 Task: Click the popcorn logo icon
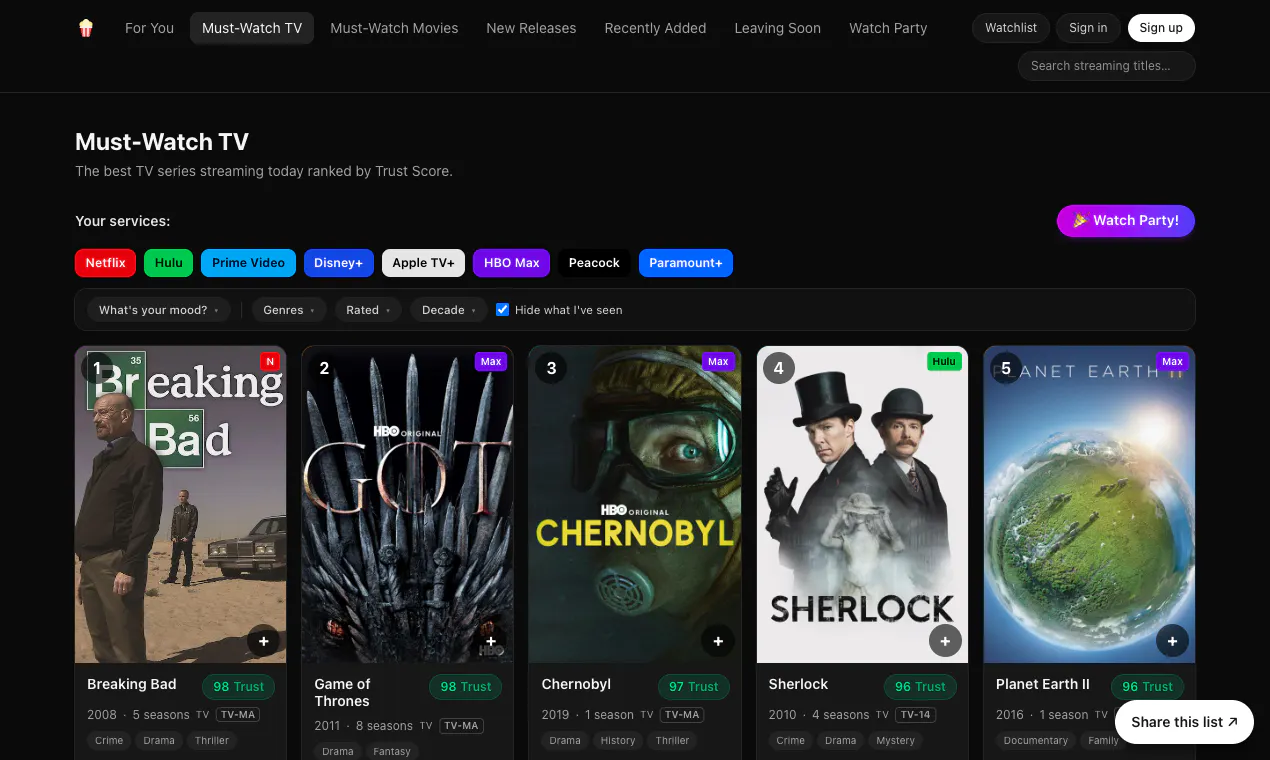pyautogui.click(x=86, y=28)
